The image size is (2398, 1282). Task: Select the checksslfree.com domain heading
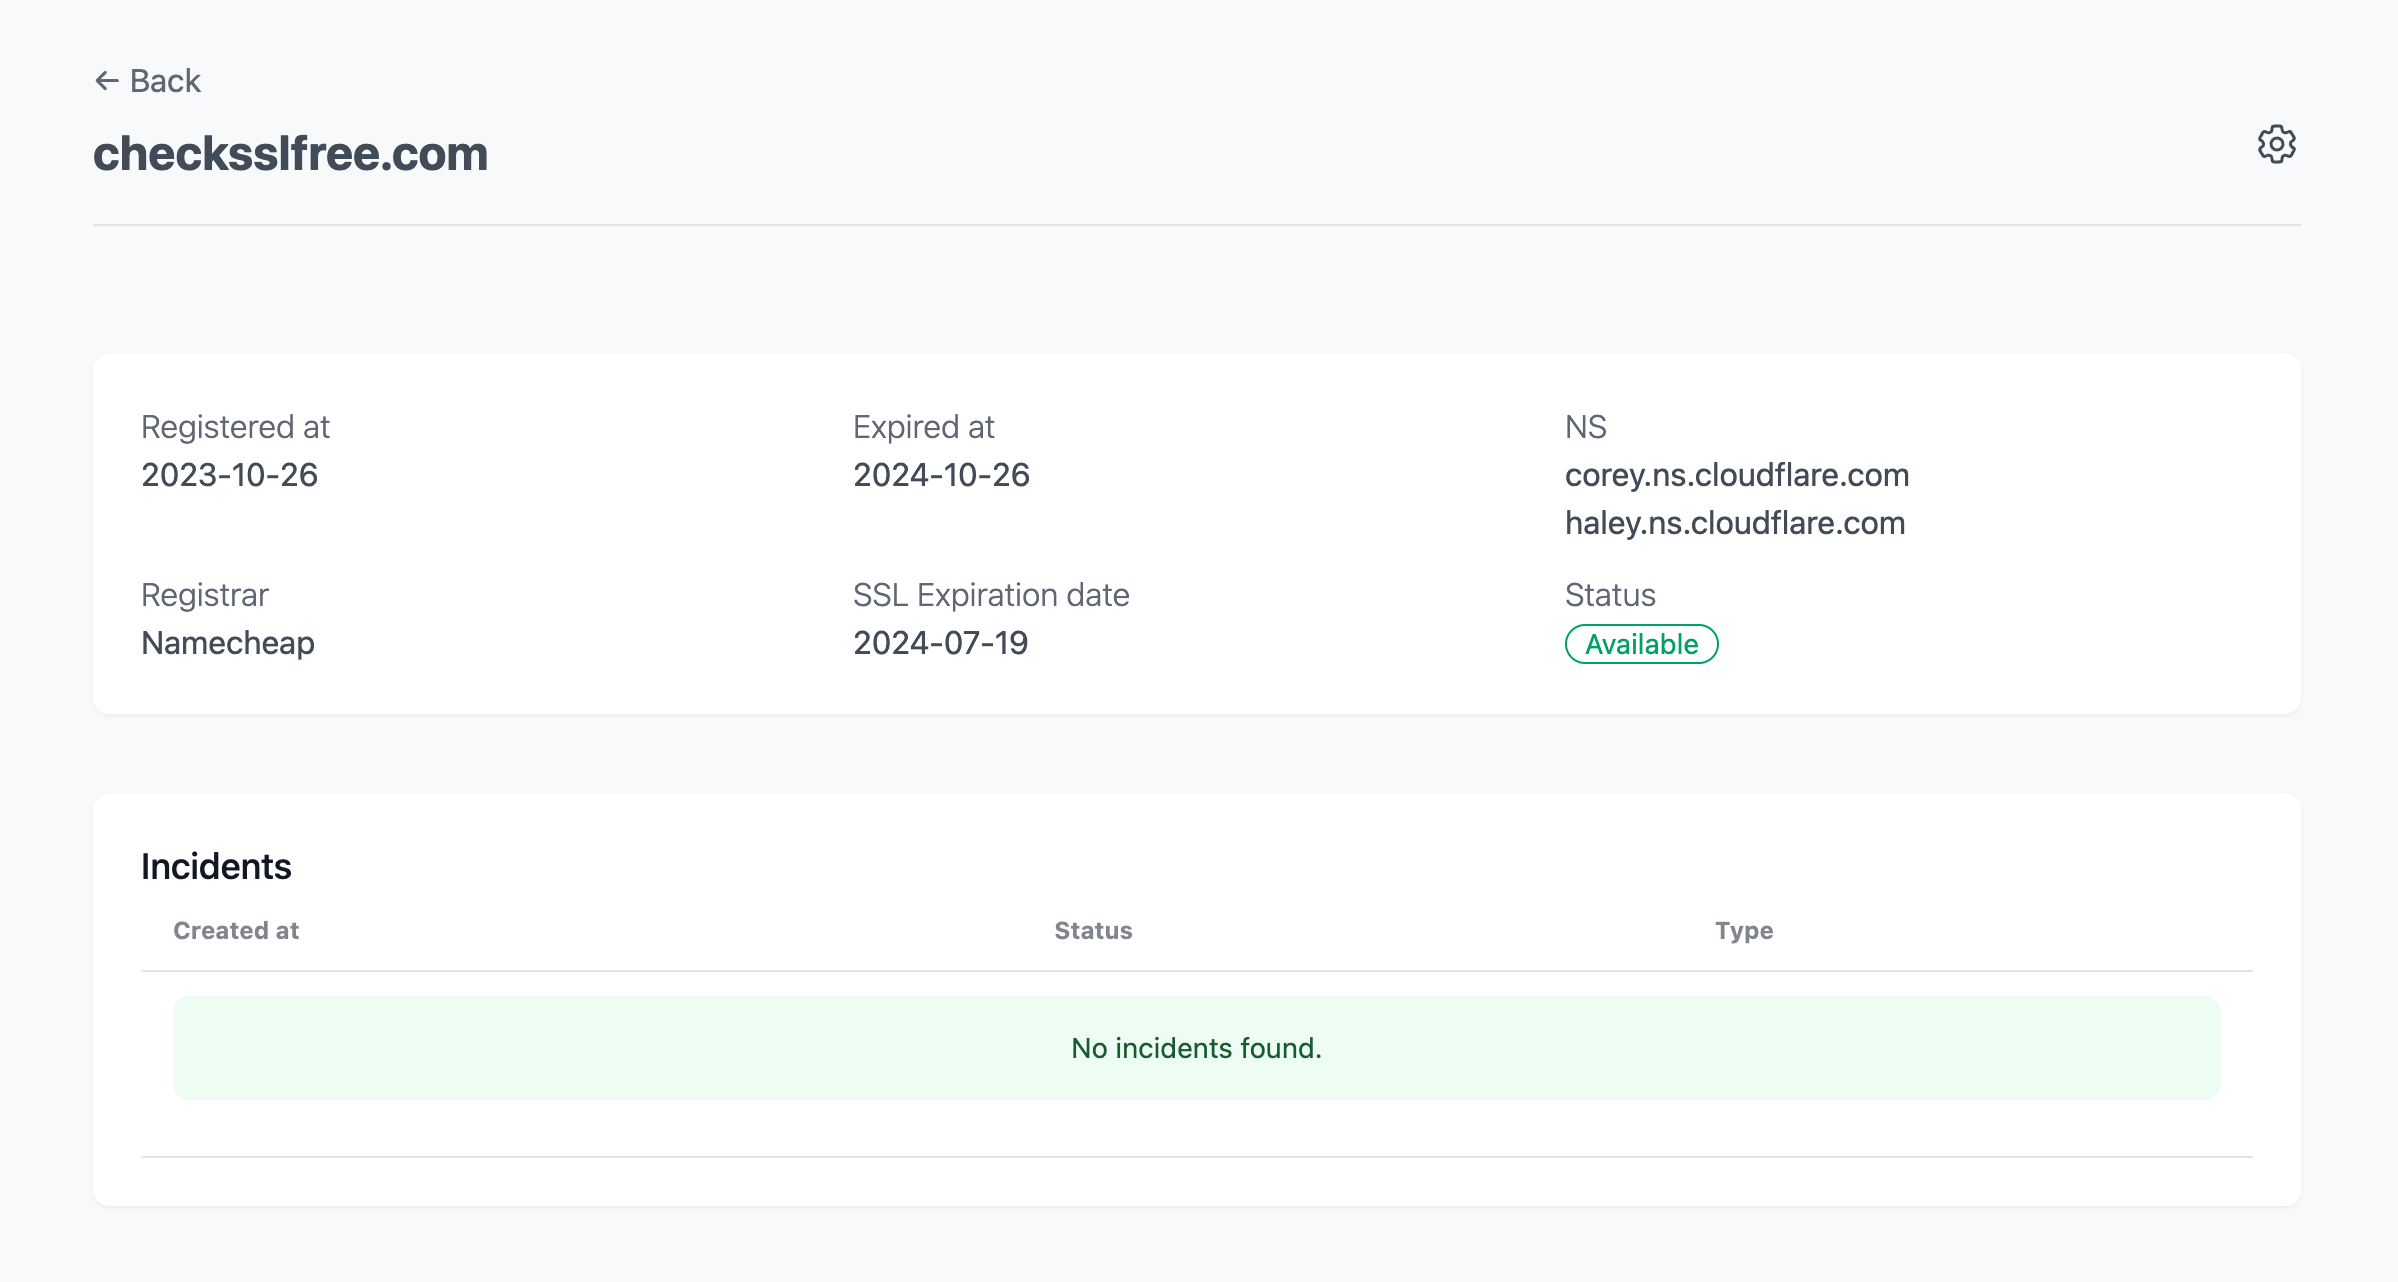[x=291, y=154]
